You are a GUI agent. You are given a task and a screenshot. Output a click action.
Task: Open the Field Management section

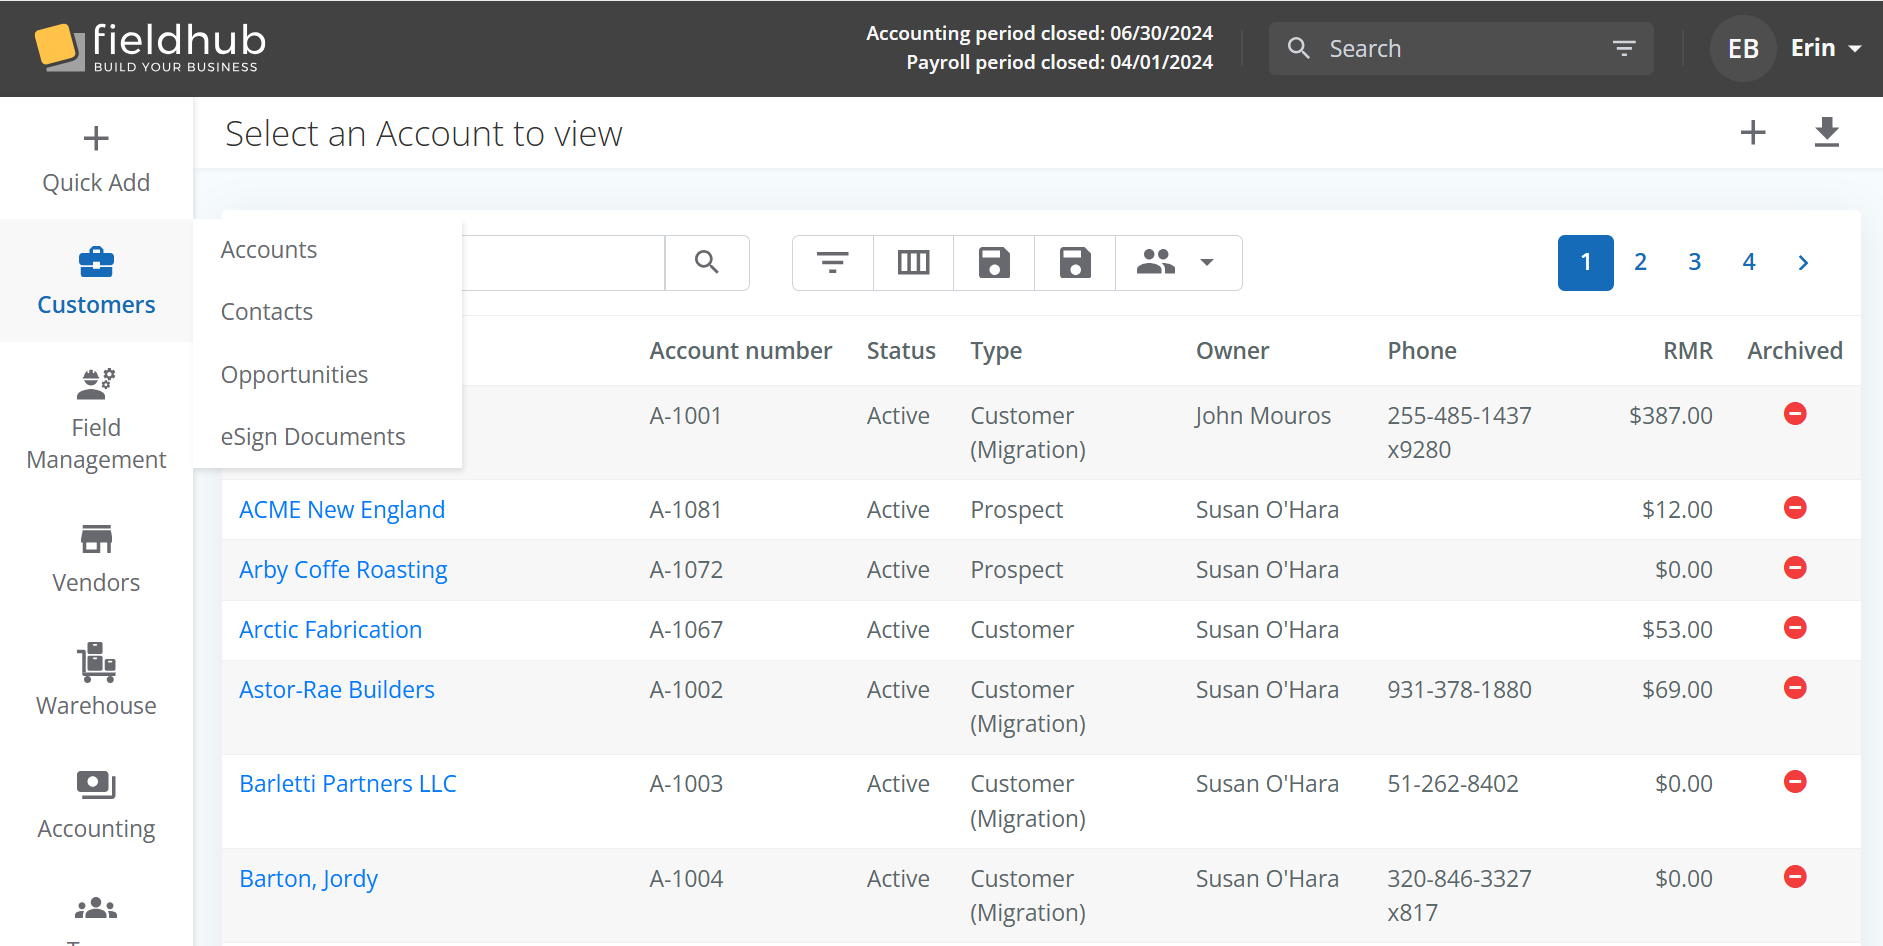(x=96, y=416)
